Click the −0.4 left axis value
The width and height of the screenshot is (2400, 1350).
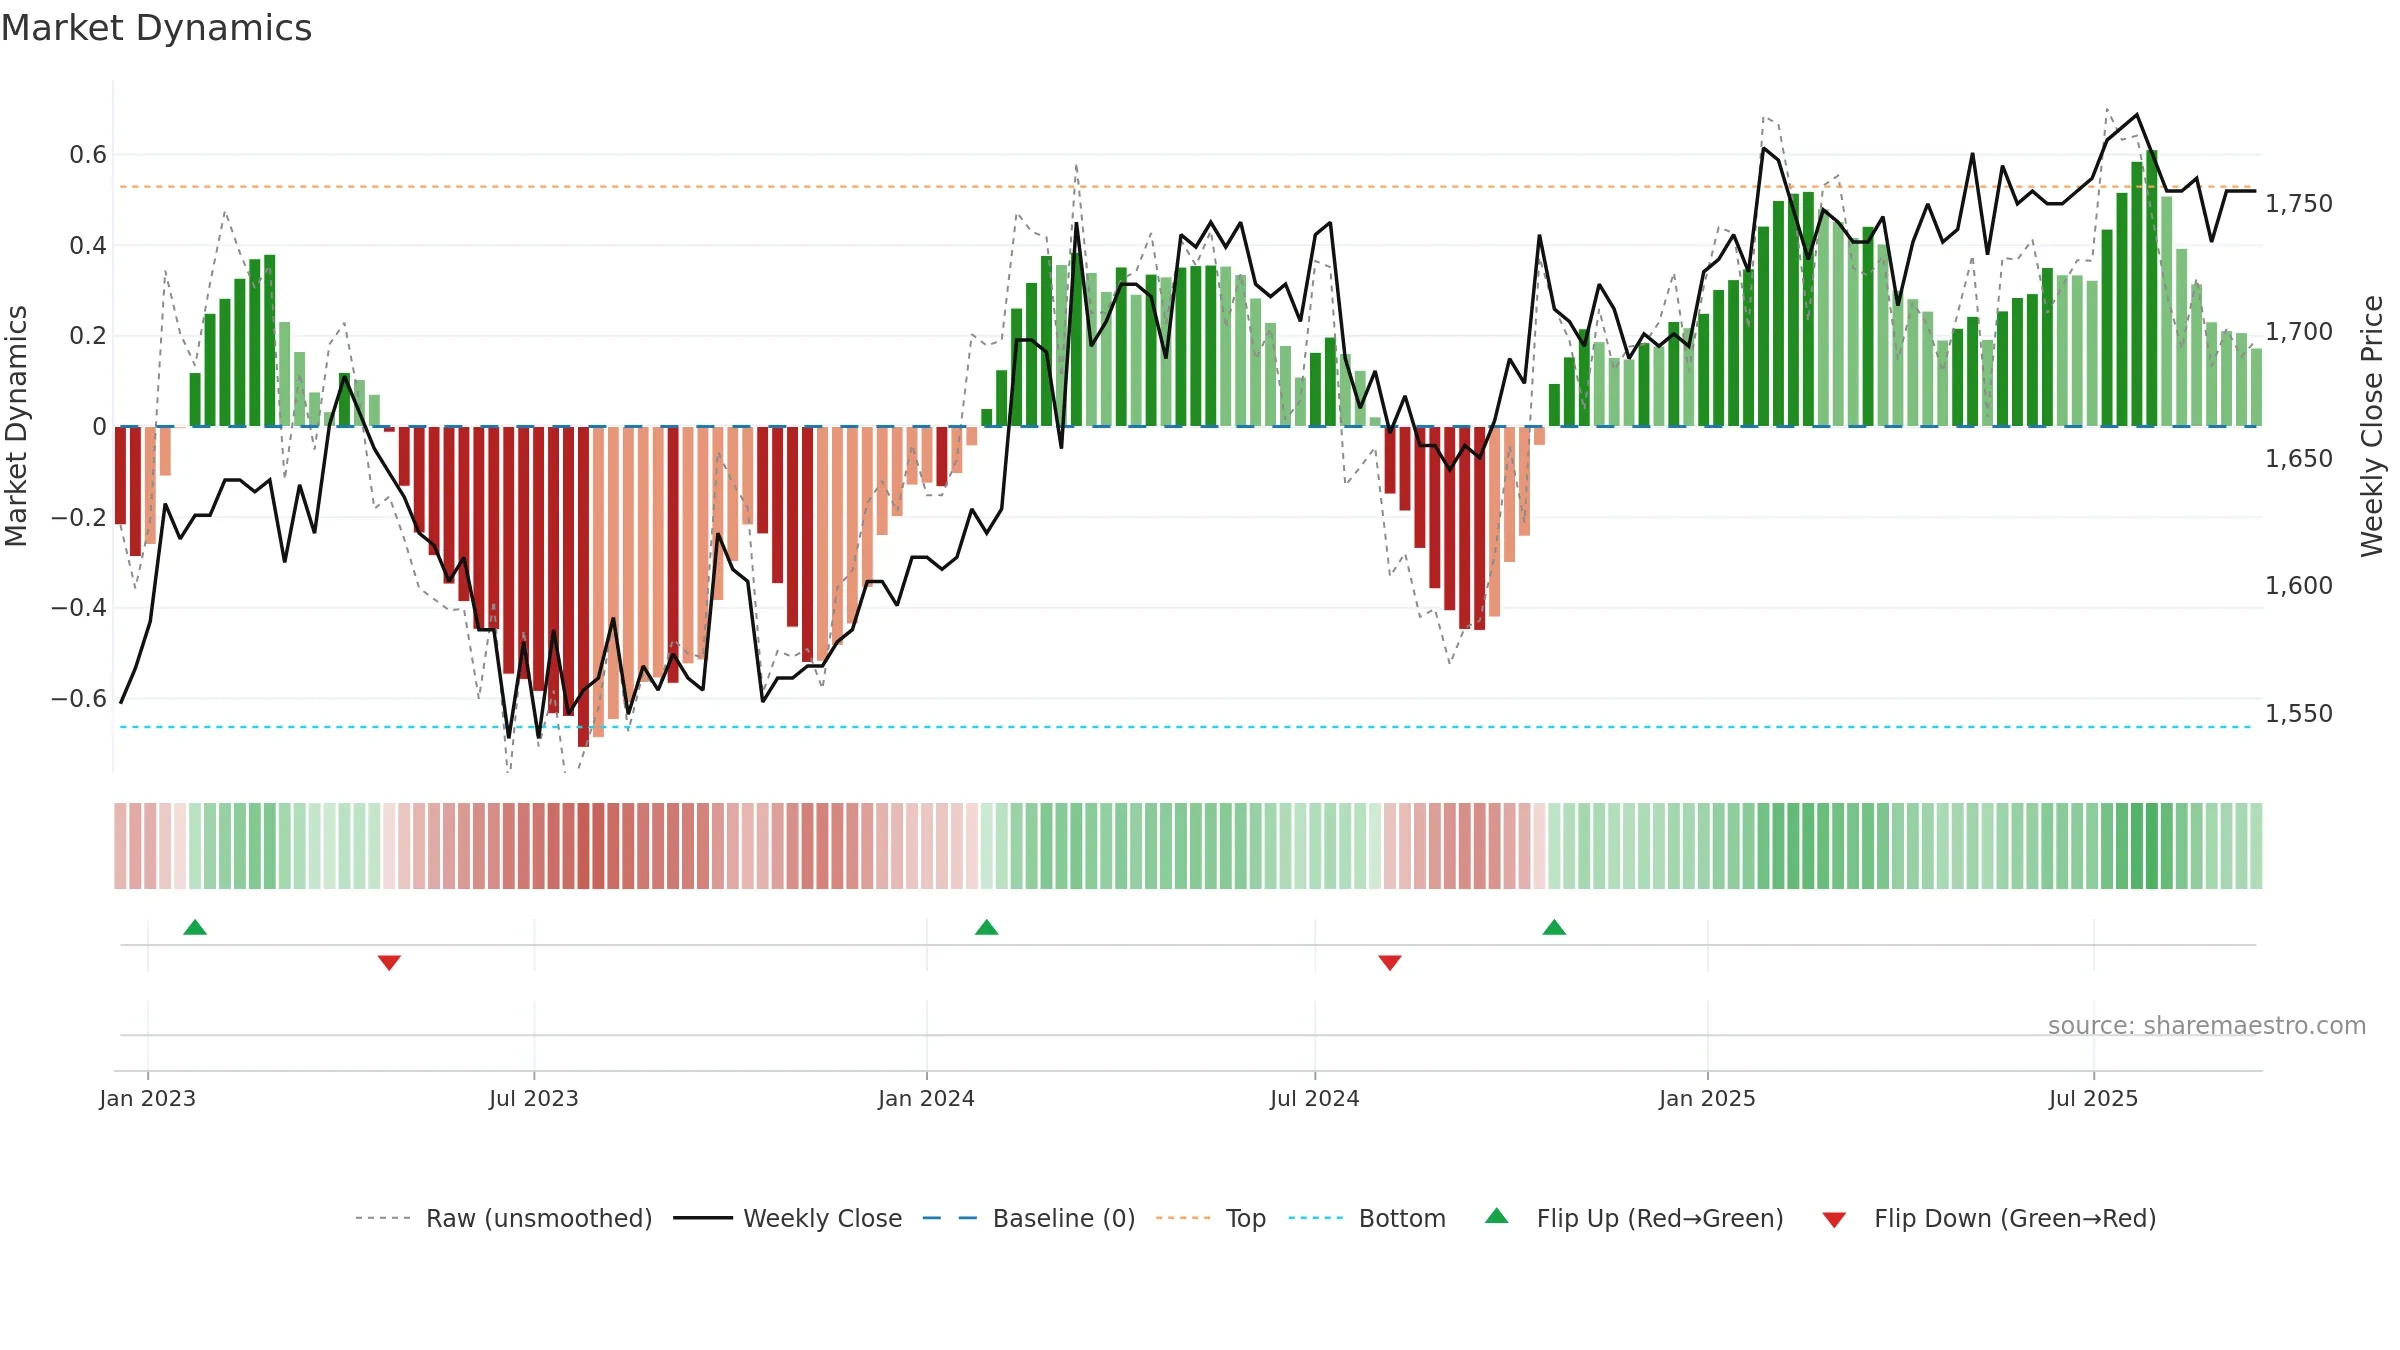(x=79, y=608)
